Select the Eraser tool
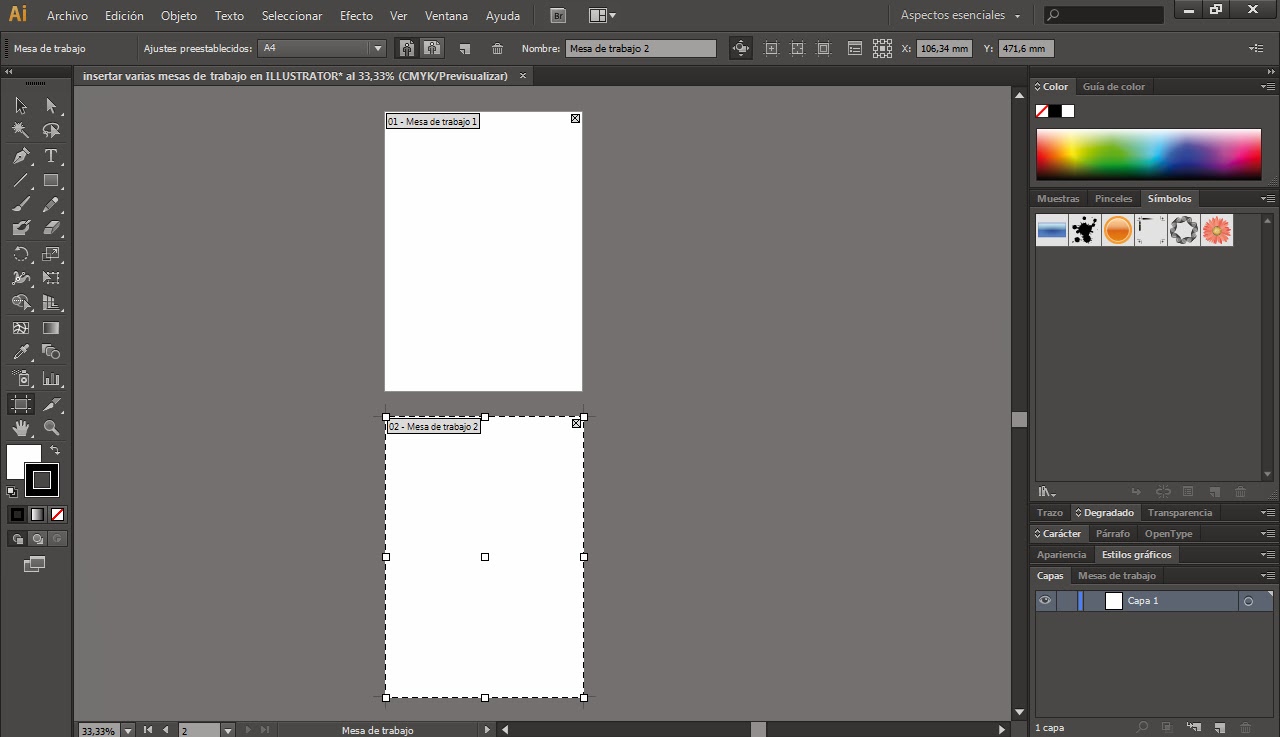 51,228
